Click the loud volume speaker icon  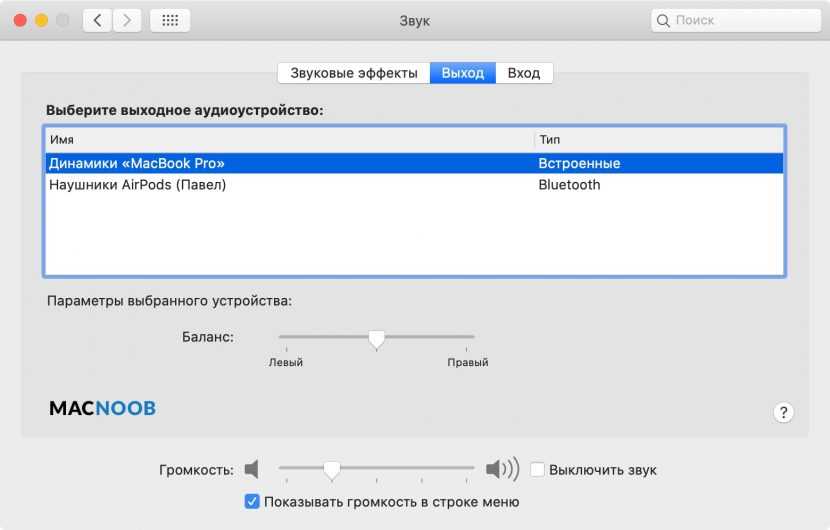tap(502, 469)
